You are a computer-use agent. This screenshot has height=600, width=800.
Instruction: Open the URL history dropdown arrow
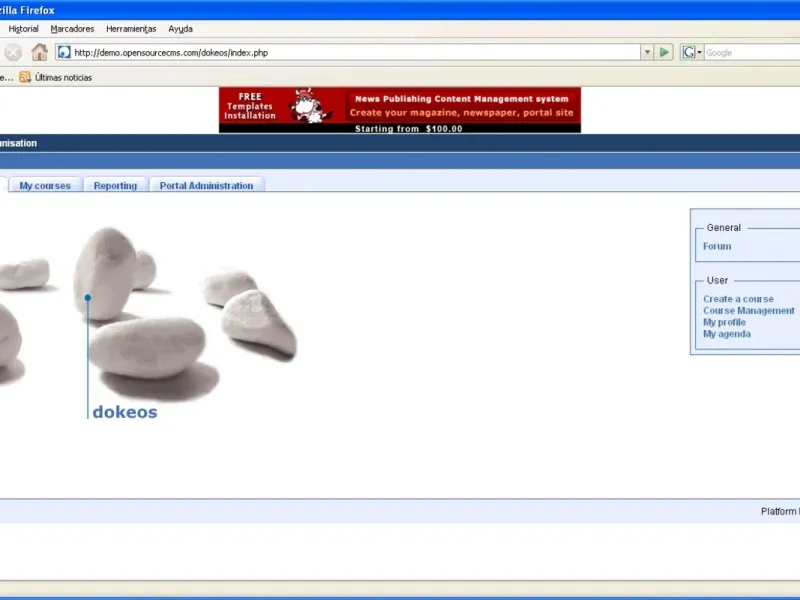[x=647, y=52]
